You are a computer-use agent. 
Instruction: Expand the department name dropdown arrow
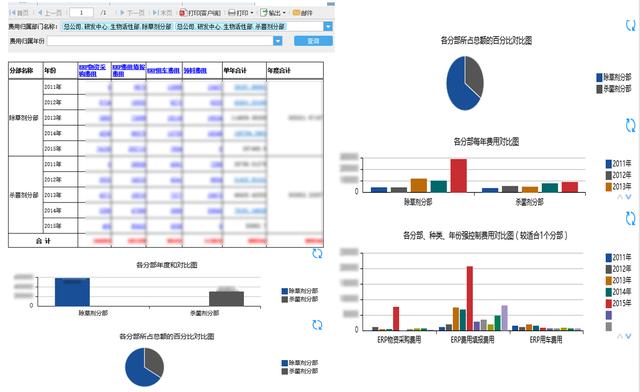pos(328,27)
